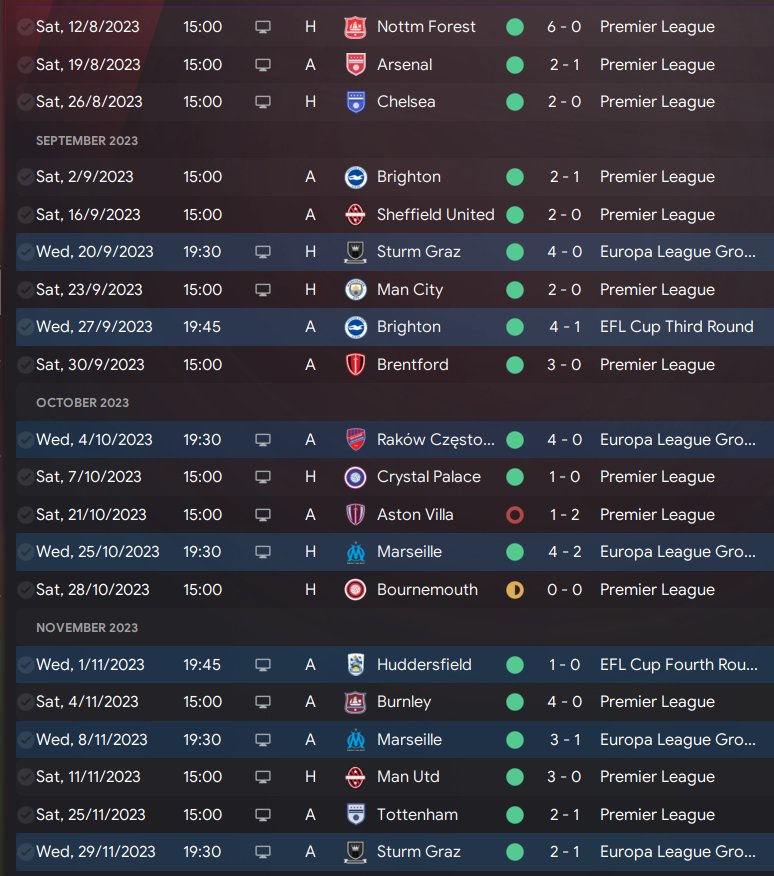The width and height of the screenshot is (774, 876).
Task: Open Europa League competition for Sturm Graz 20/9
Action: (678, 252)
